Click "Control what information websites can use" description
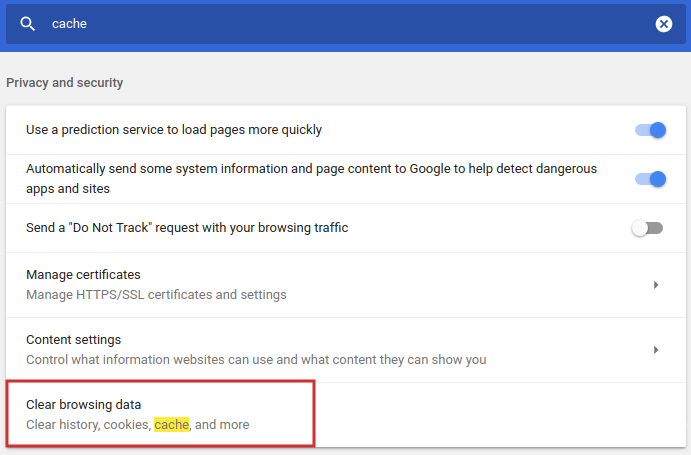 [256, 360]
